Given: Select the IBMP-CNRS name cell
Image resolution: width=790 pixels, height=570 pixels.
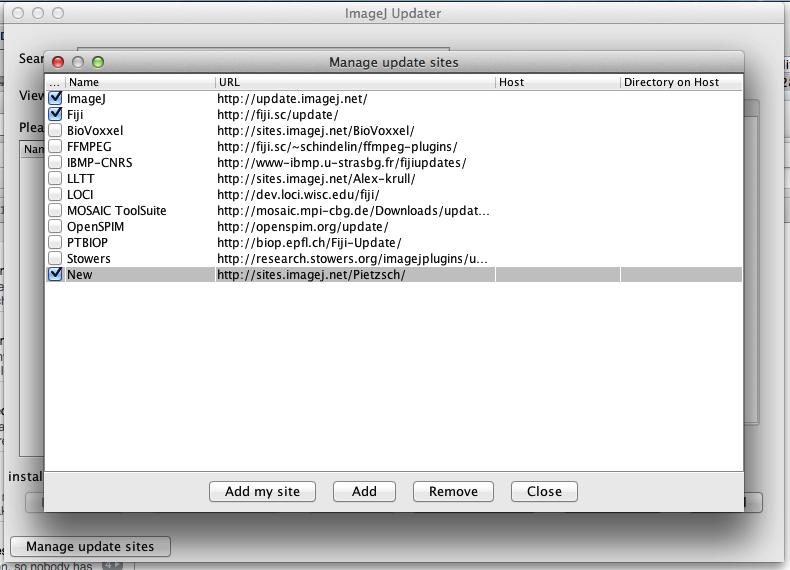Looking at the screenshot, I should (140, 163).
